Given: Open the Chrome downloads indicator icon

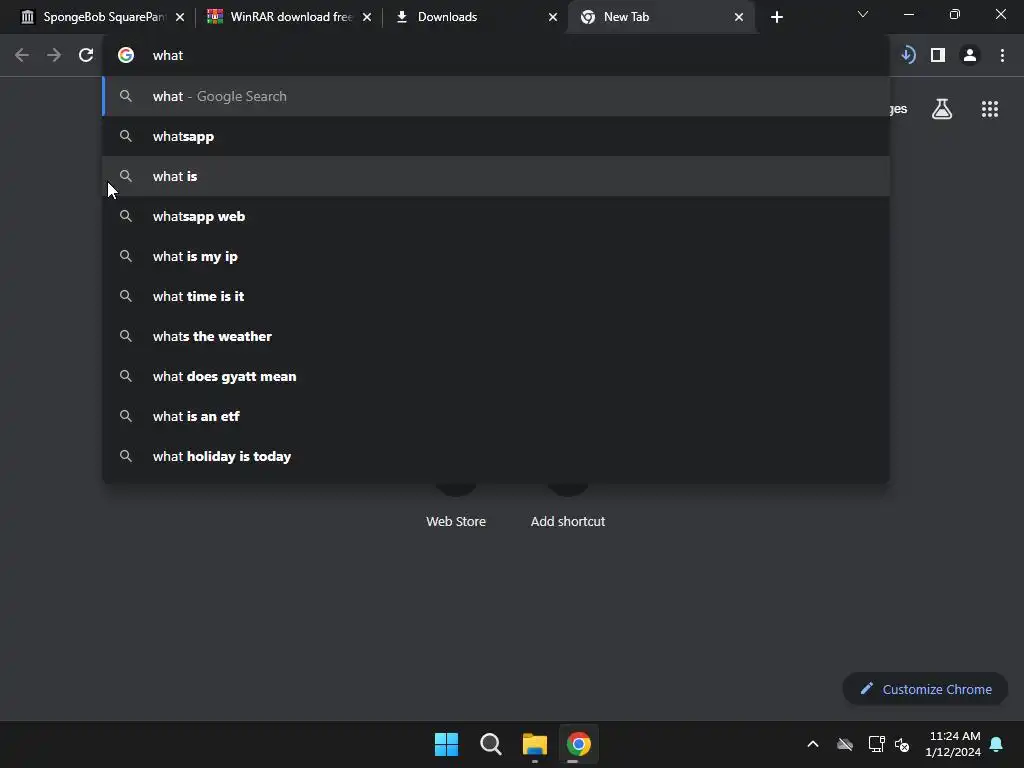Looking at the screenshot, I should click(x=908, y=56).
